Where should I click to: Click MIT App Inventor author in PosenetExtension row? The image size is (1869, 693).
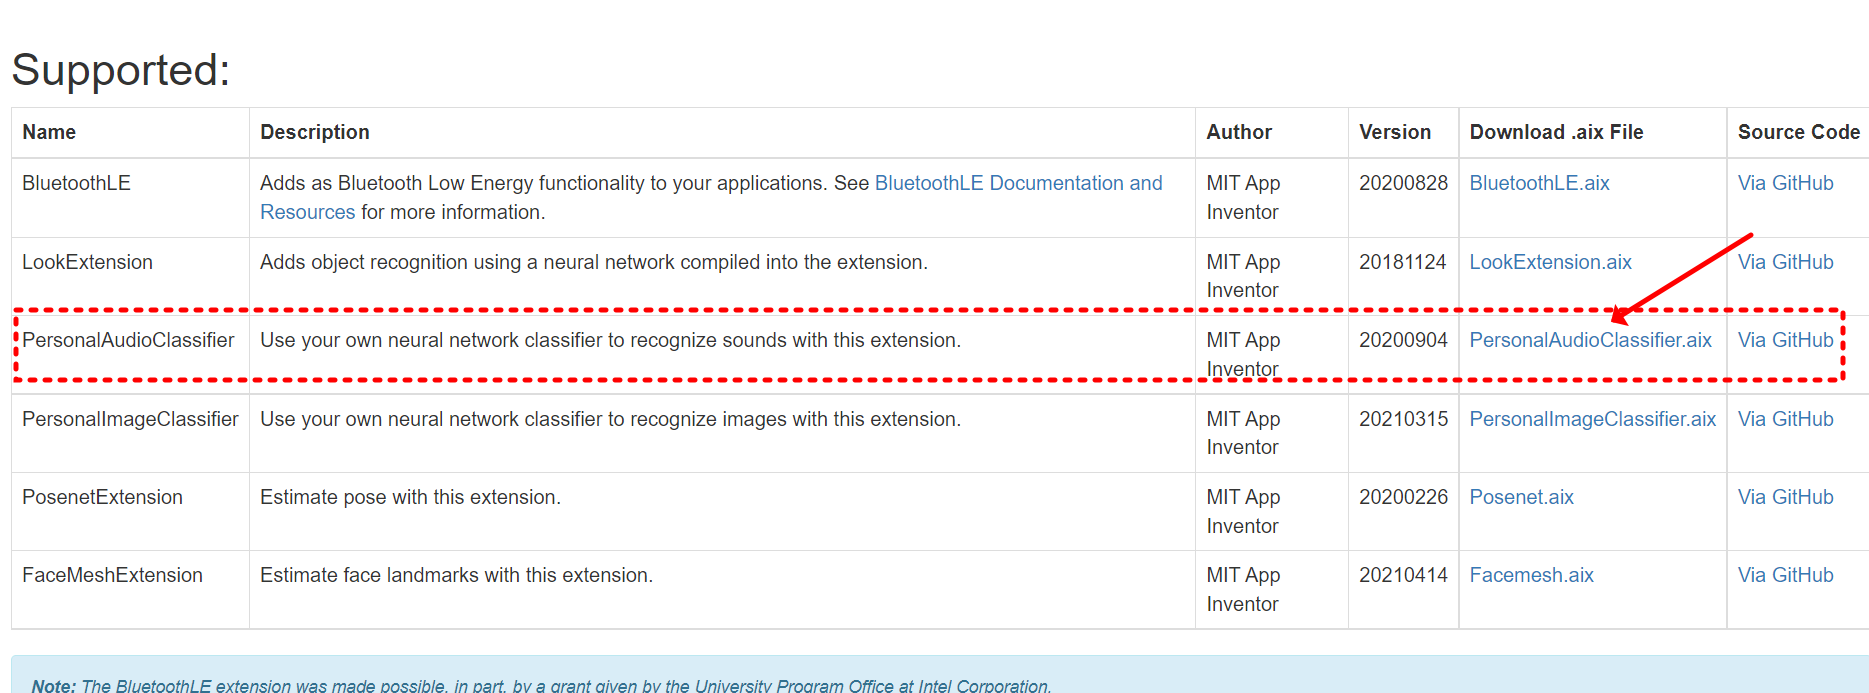1243,512
